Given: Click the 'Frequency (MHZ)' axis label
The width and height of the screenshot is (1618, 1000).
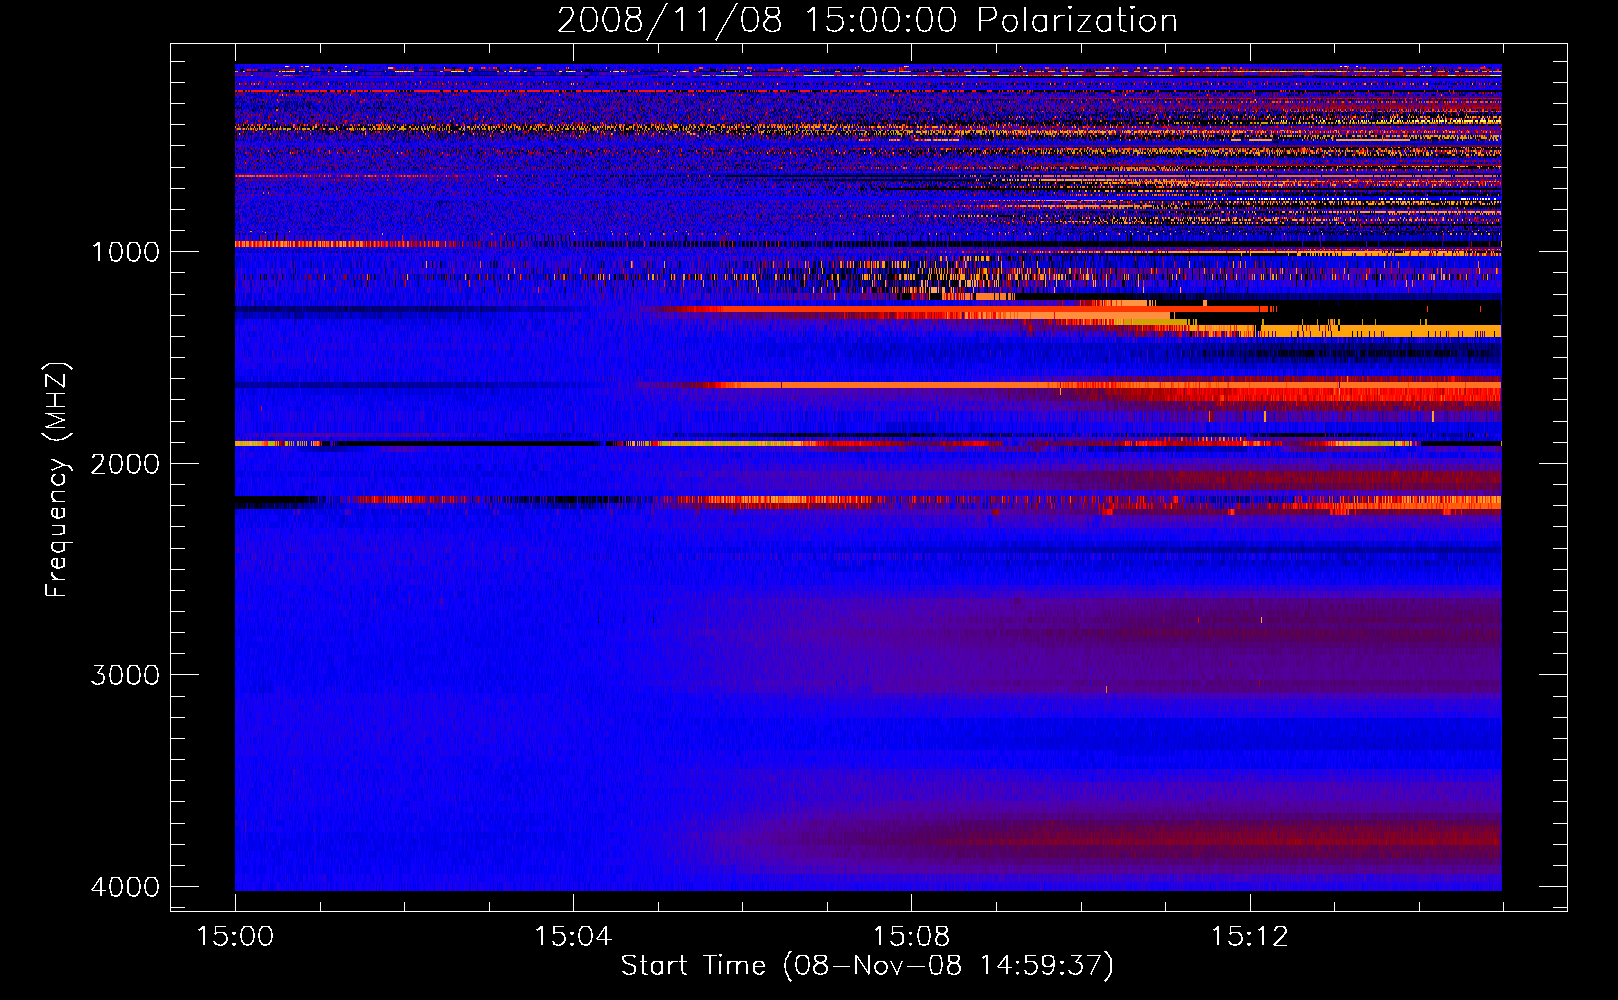Looking at the screenshot, I should click(58, 480).
